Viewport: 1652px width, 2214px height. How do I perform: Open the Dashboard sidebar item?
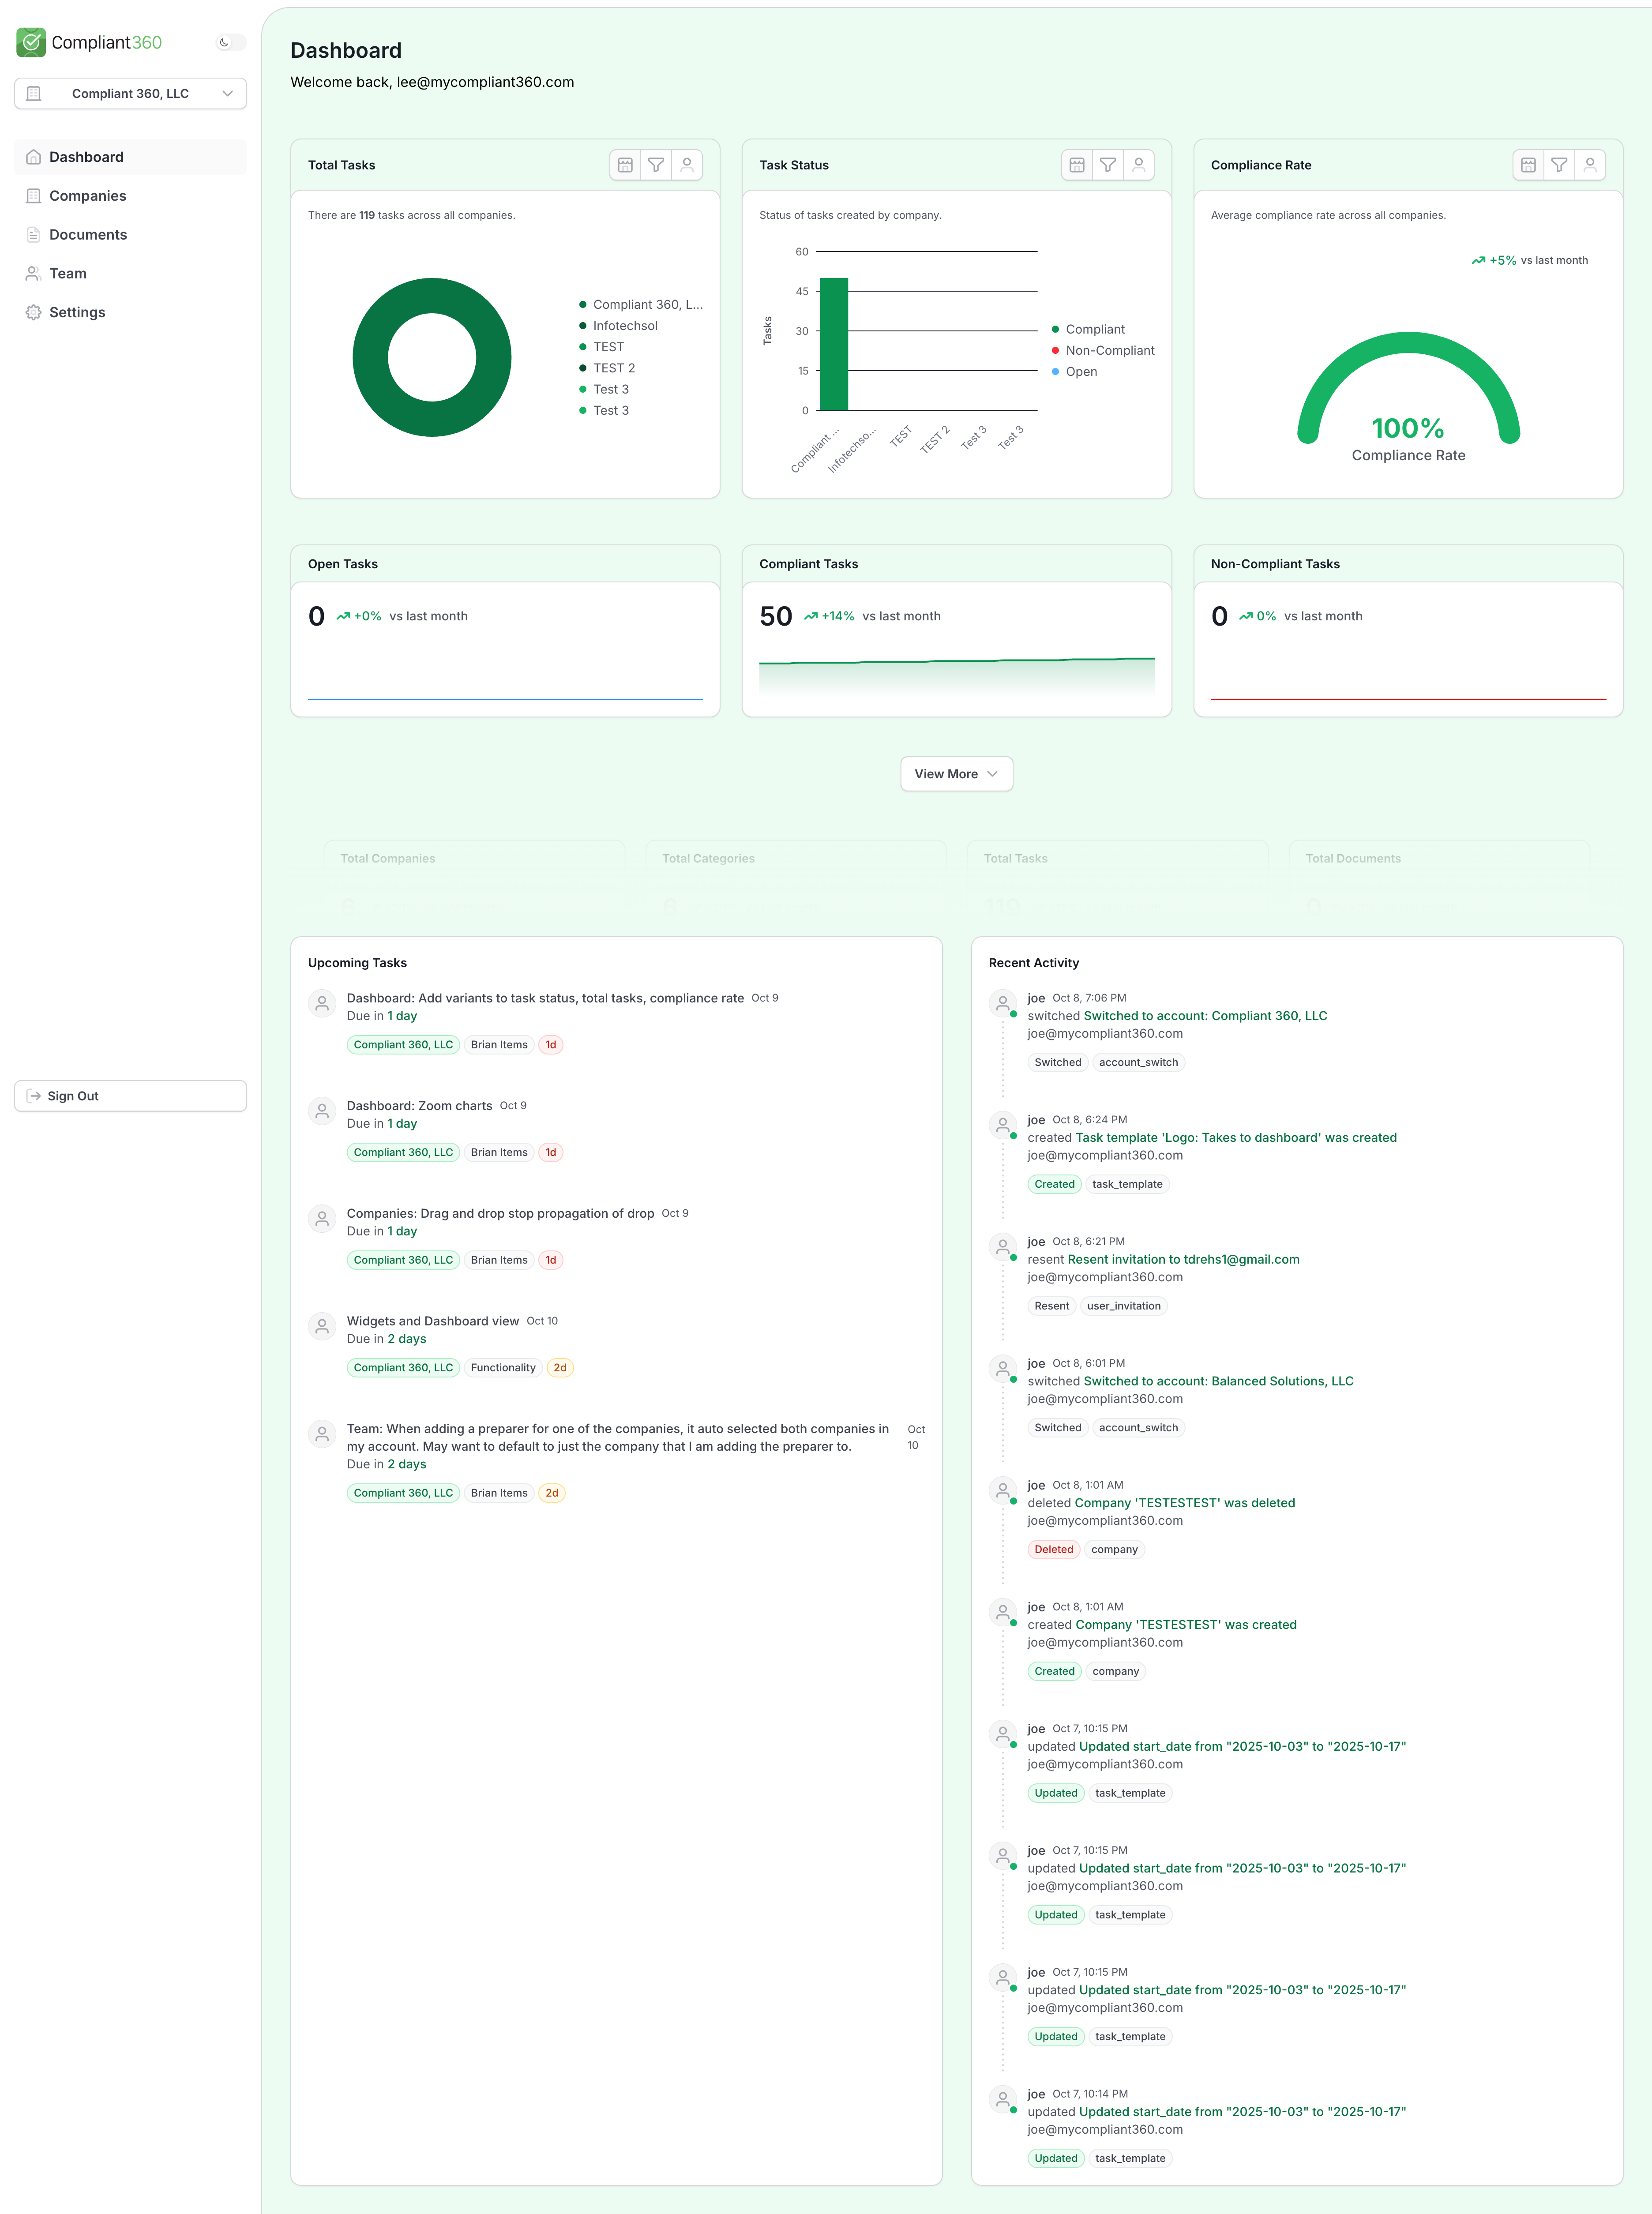pos(130,157)
